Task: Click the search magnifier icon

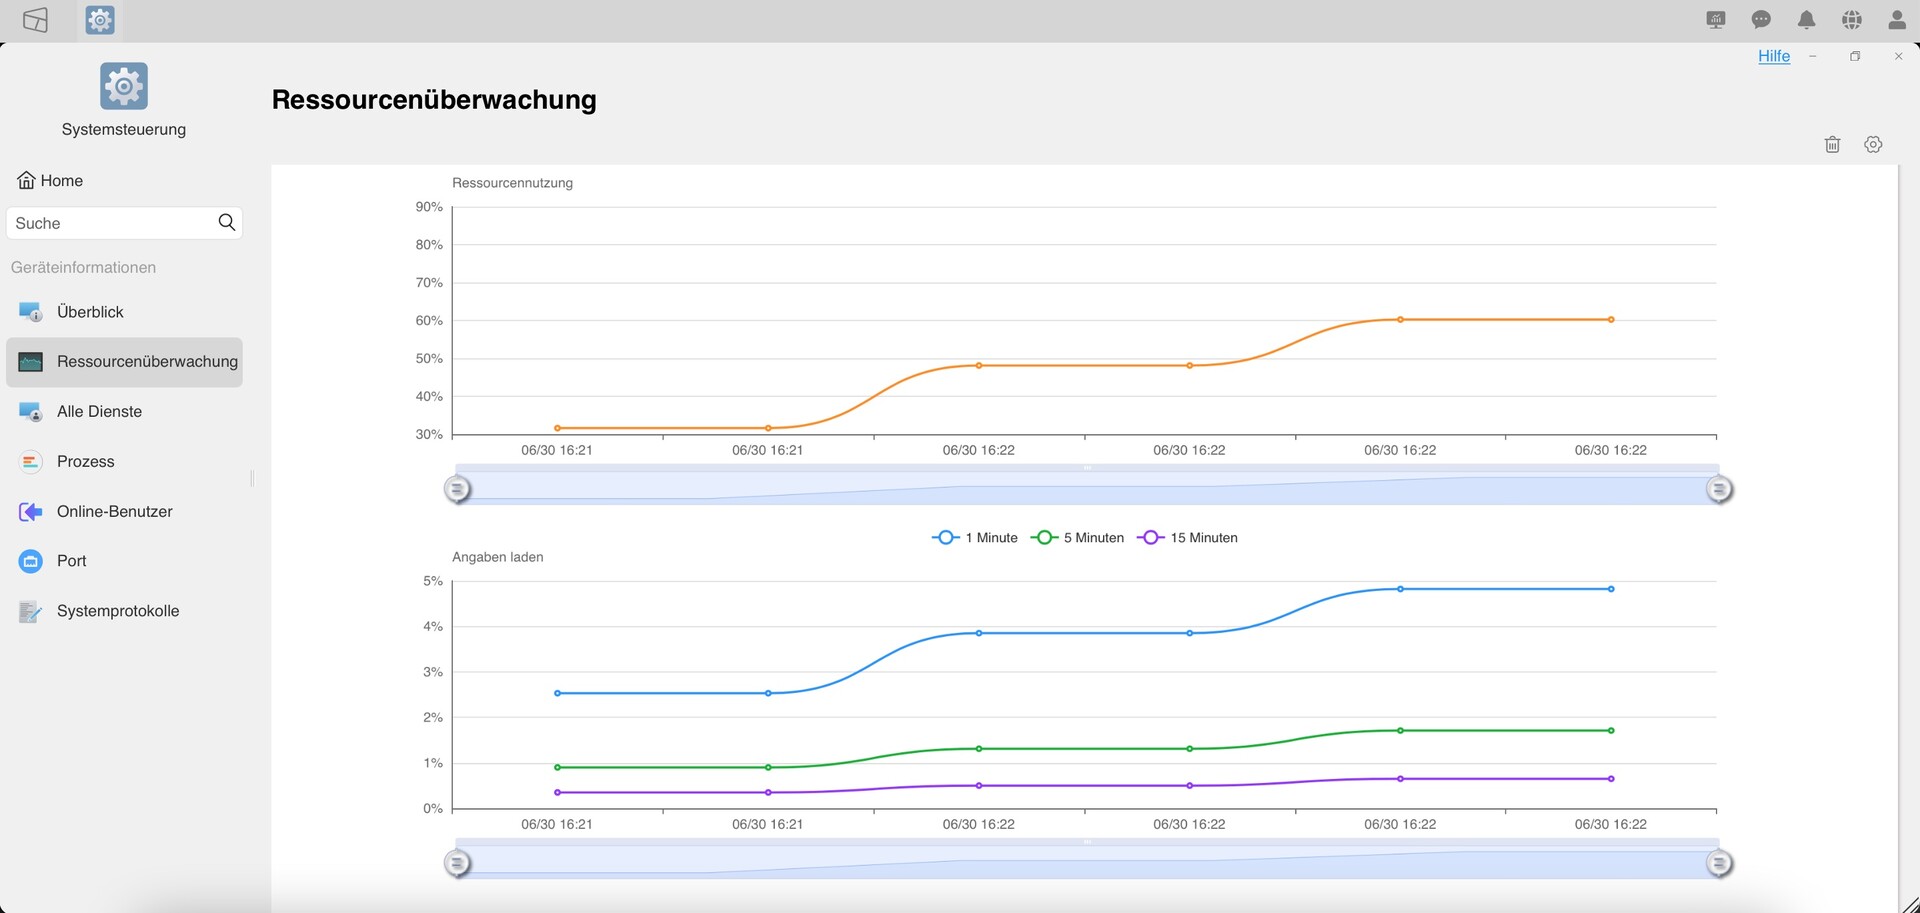Action: (x=227, y=222)
